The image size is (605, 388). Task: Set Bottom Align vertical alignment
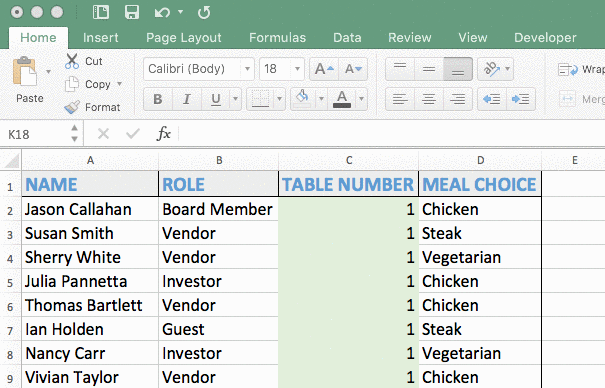(x=458, y=69)
